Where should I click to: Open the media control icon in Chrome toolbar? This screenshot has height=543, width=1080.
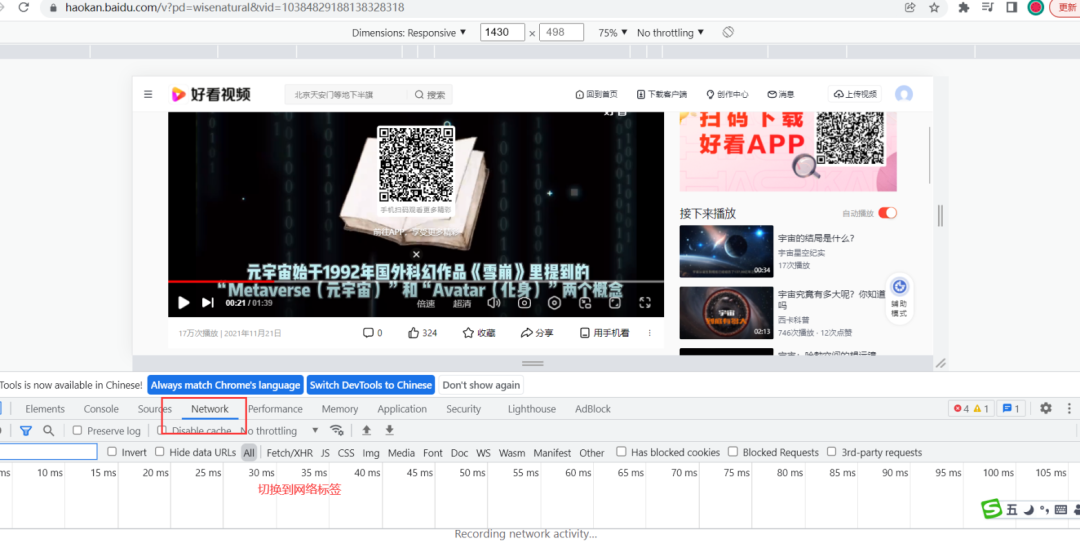coord(988,8)
